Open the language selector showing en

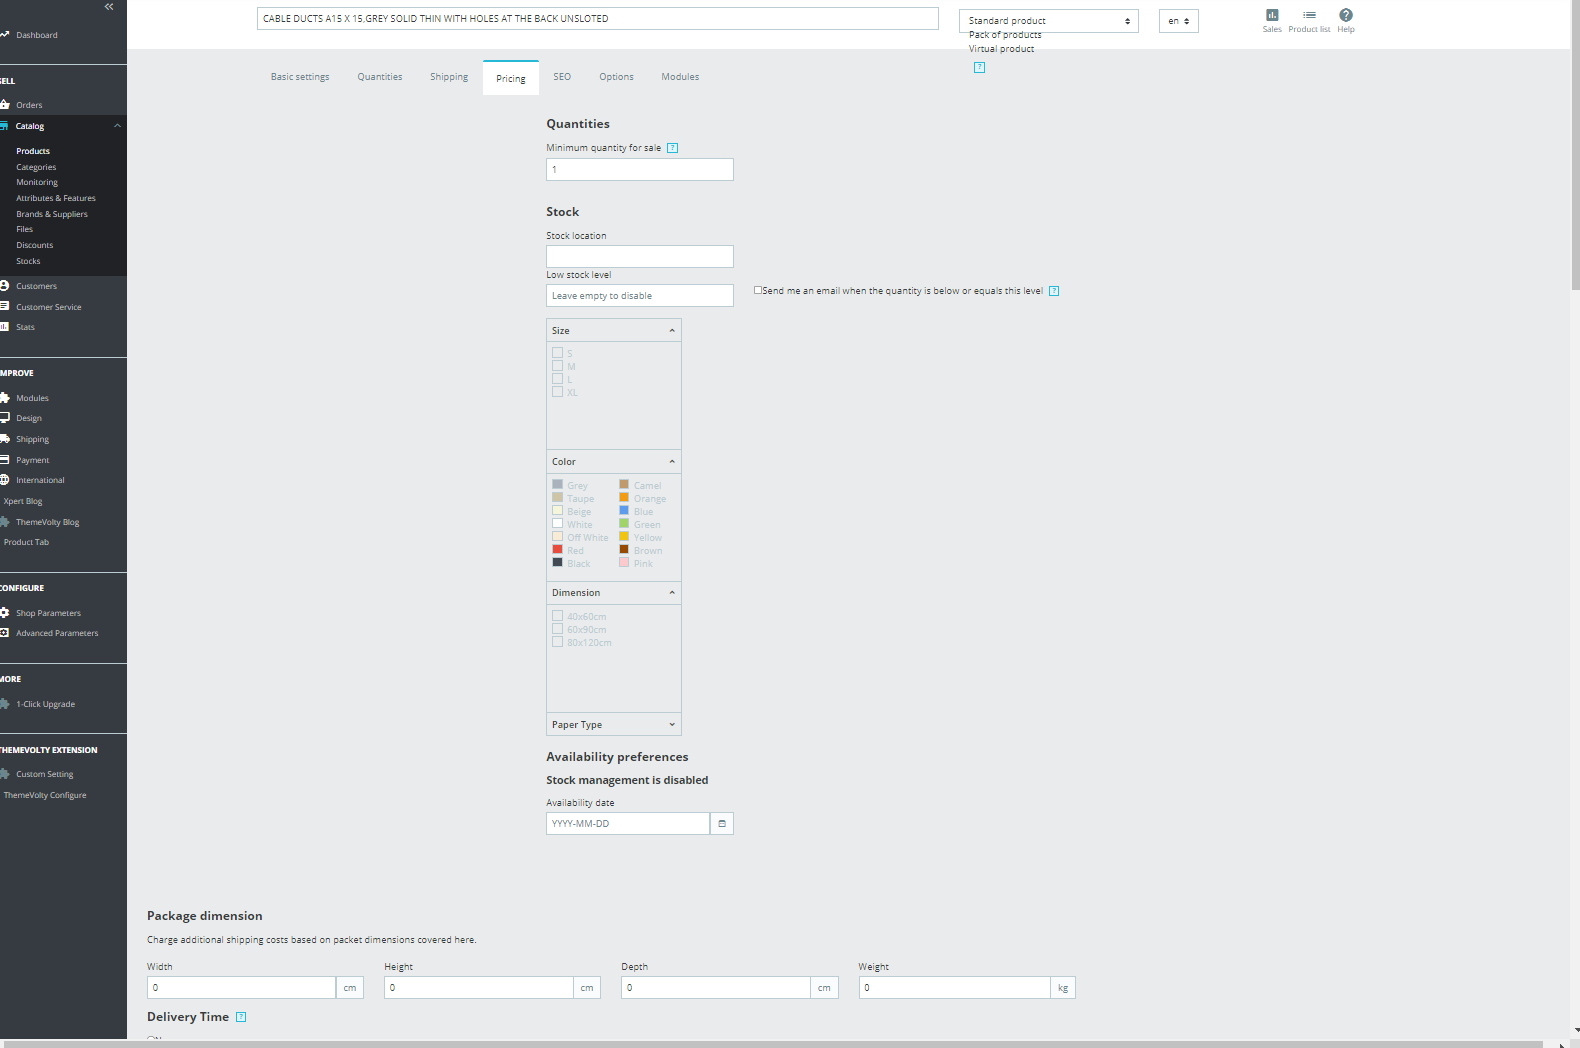coord(1179,21)
